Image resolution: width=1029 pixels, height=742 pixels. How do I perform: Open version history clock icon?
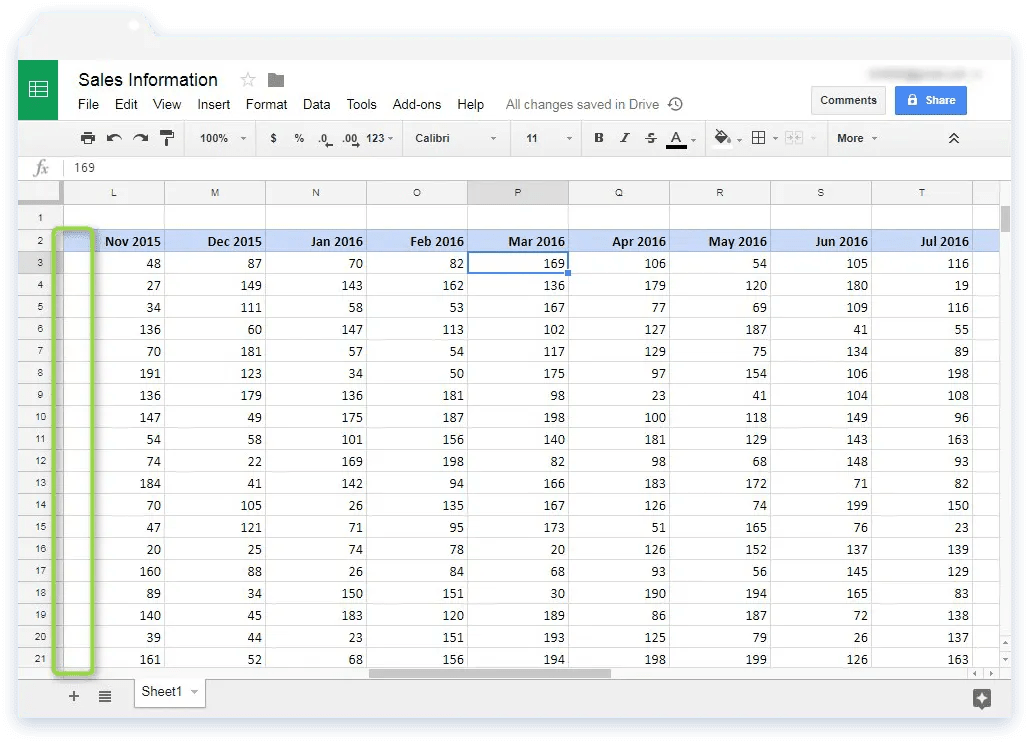[675, 104]
